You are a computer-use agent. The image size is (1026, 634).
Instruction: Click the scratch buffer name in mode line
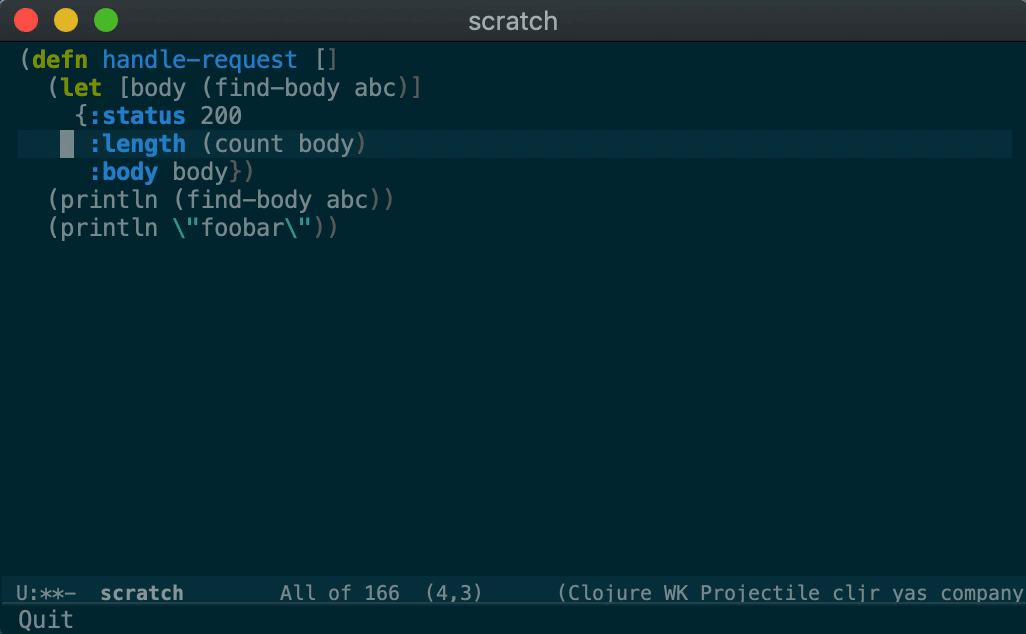pos(141,593)
